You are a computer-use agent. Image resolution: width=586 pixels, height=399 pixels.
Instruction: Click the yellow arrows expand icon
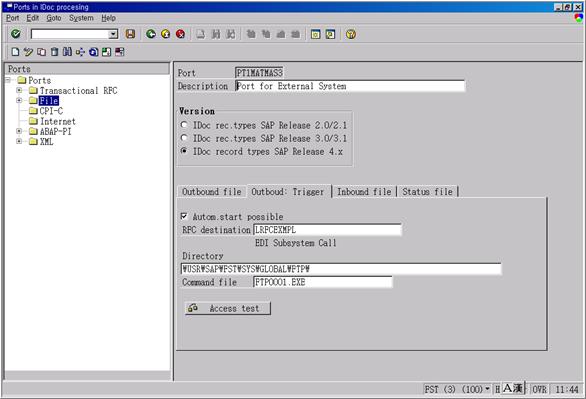(x=80, y=52)
